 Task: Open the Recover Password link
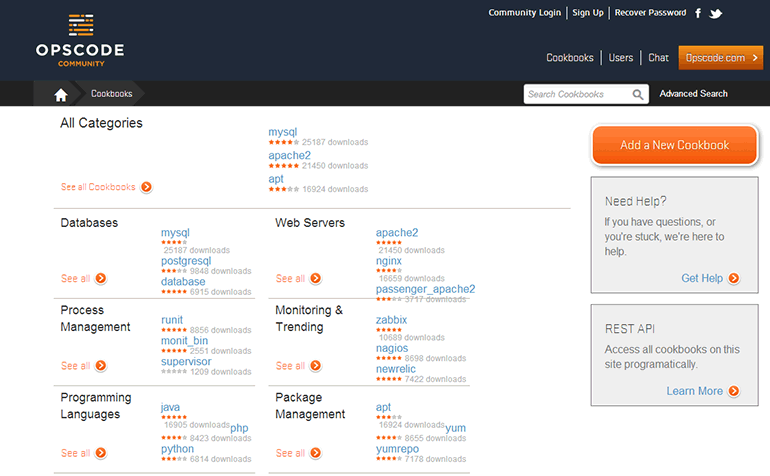tap(650, 13)
